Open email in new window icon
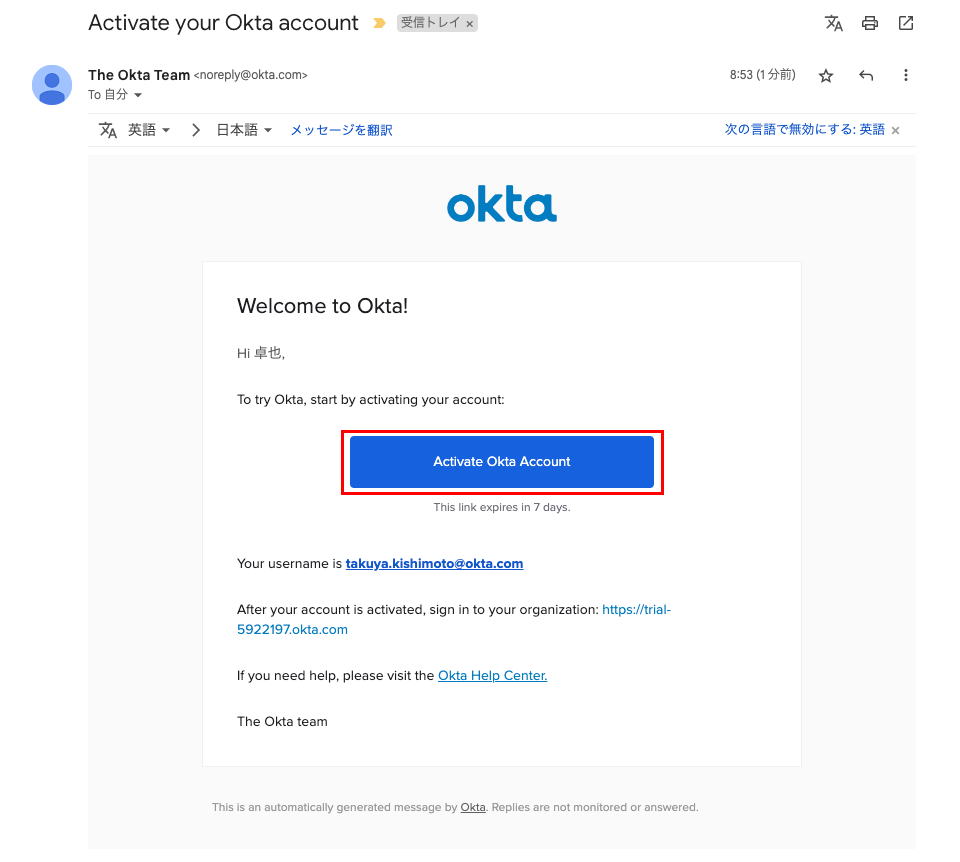This screenshot has height=862, width=960. click(906, 23)
